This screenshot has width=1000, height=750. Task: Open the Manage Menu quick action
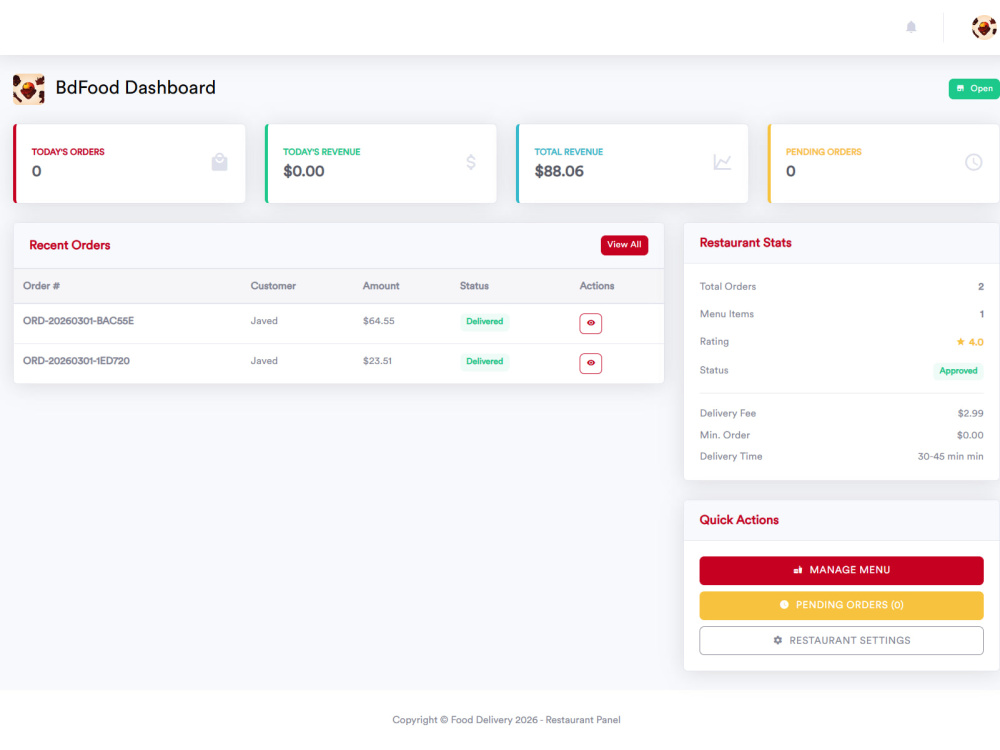coord(841,570)
